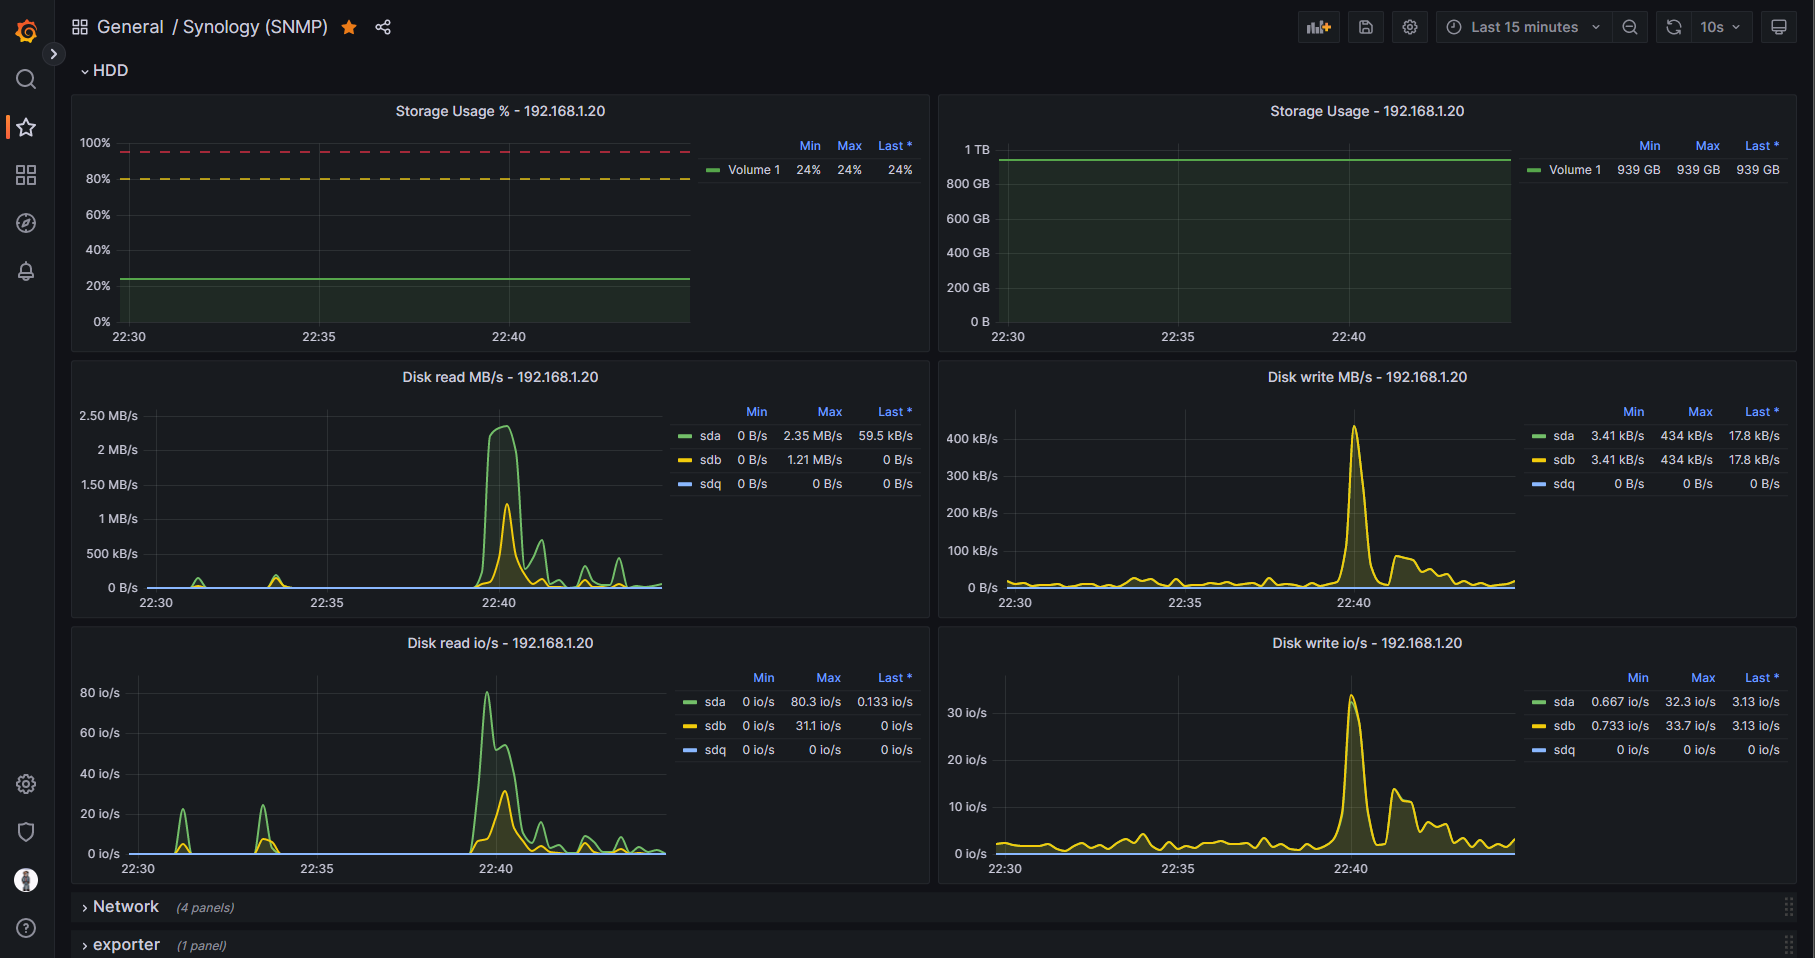Open Disk read io/s panel menu
Screen dimensions: 1815x958
click(500, 643)
